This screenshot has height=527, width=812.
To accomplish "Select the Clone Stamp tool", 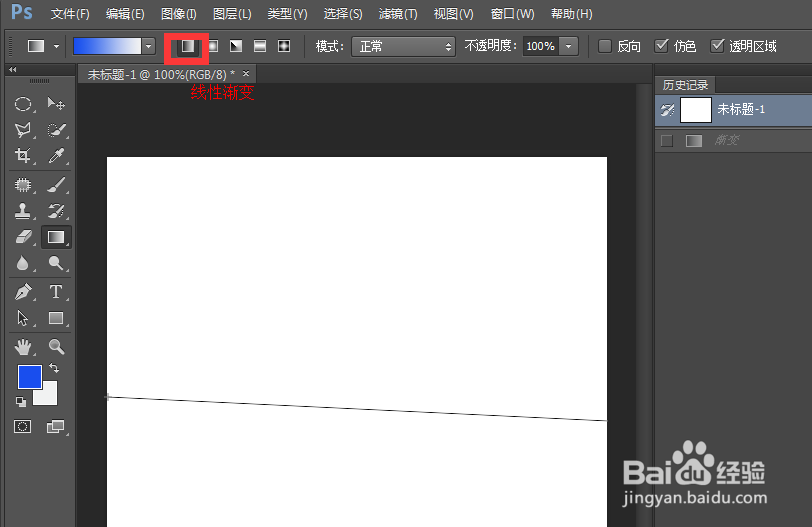I will click(23, 211).
